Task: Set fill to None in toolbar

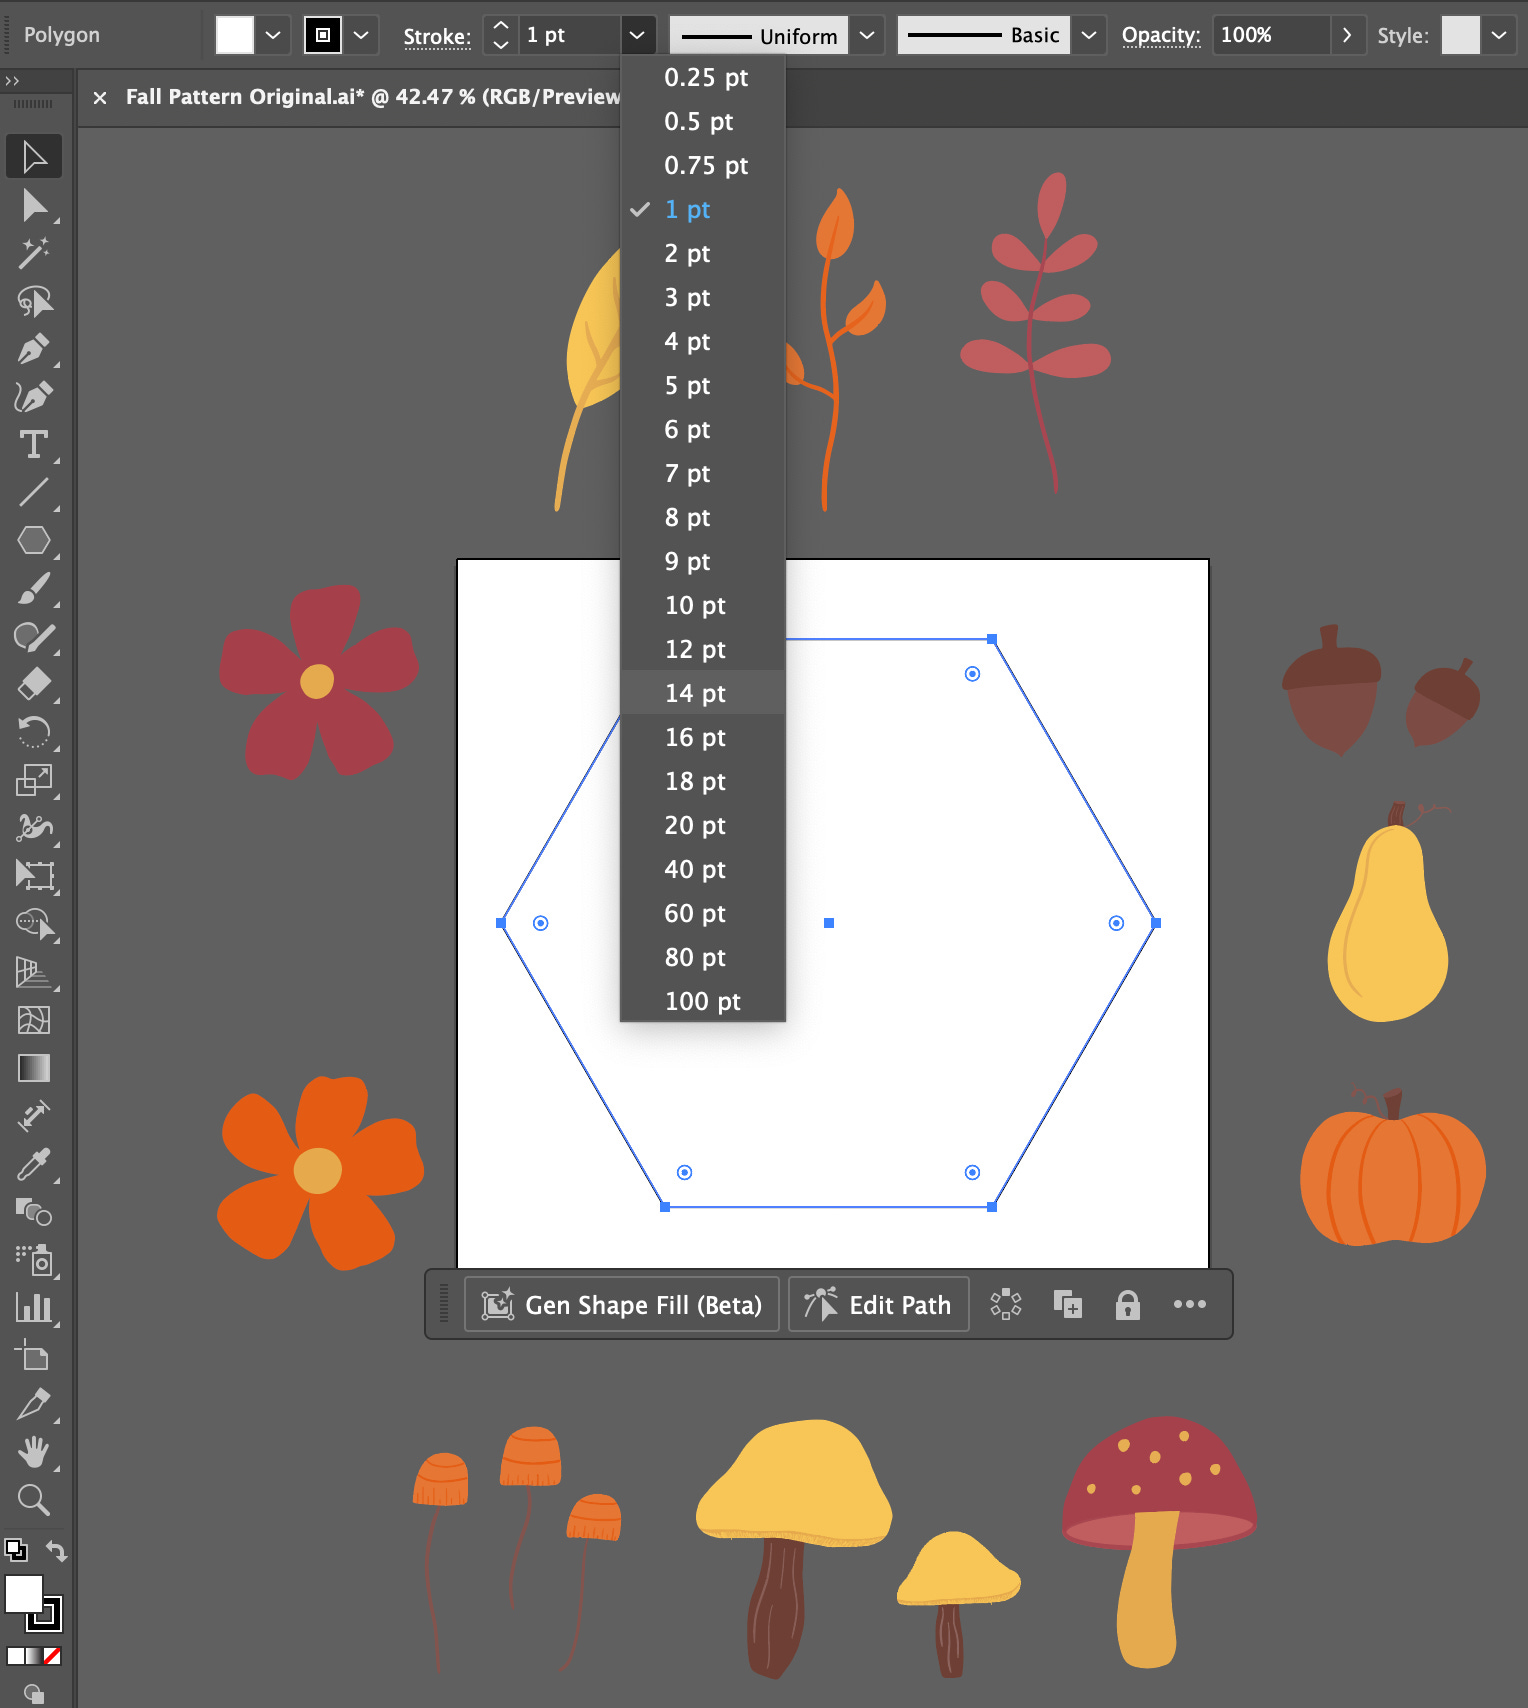Action: pos(53,1656)
